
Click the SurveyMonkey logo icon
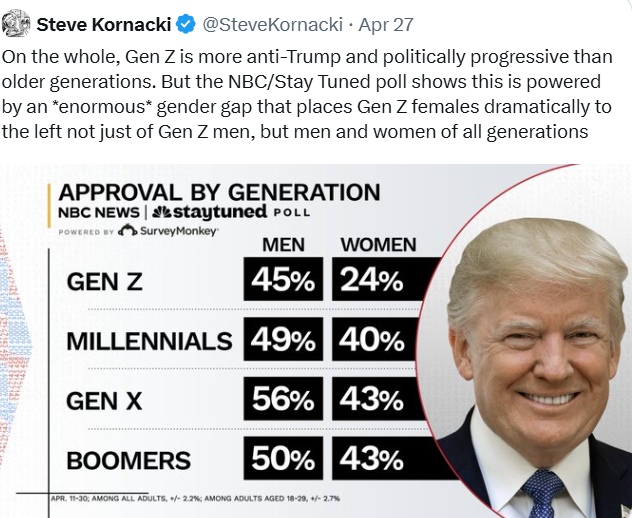click(x=128, y=230)
